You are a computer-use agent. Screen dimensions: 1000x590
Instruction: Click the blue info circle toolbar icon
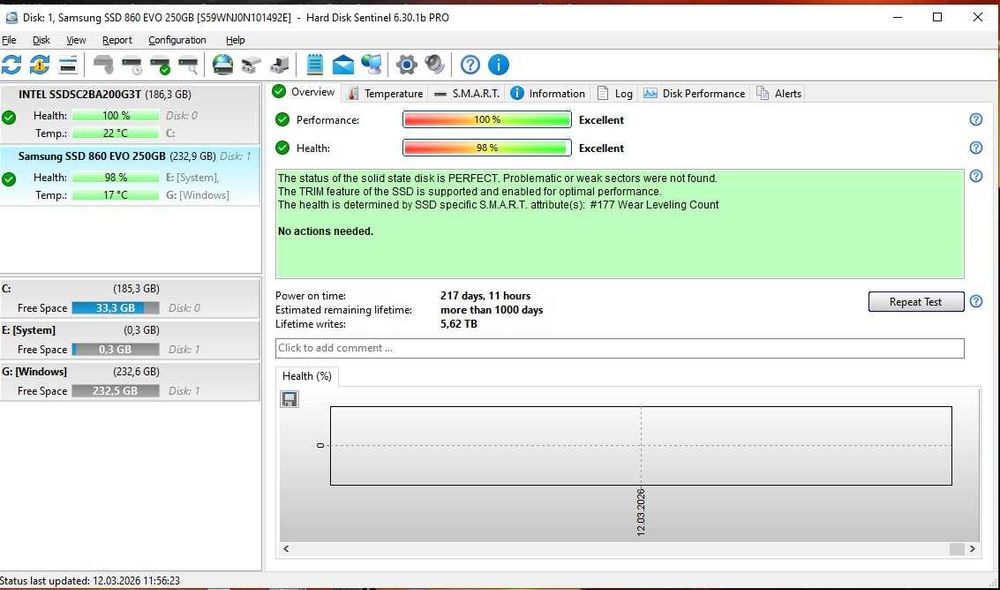(x=499, y=64)
